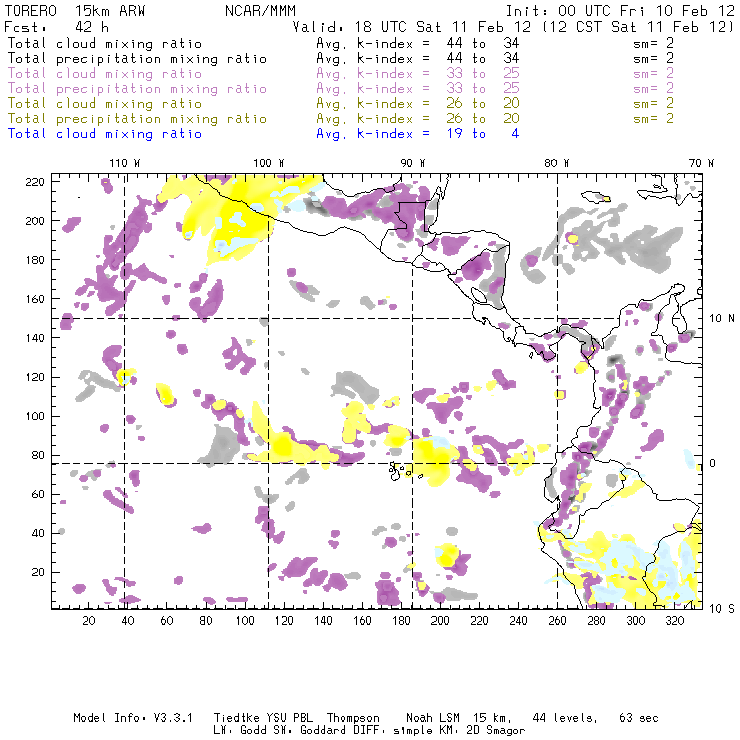Select the "160" vertical axis tick label
This screenshot has height=740, width=740.
click(35, 299)
